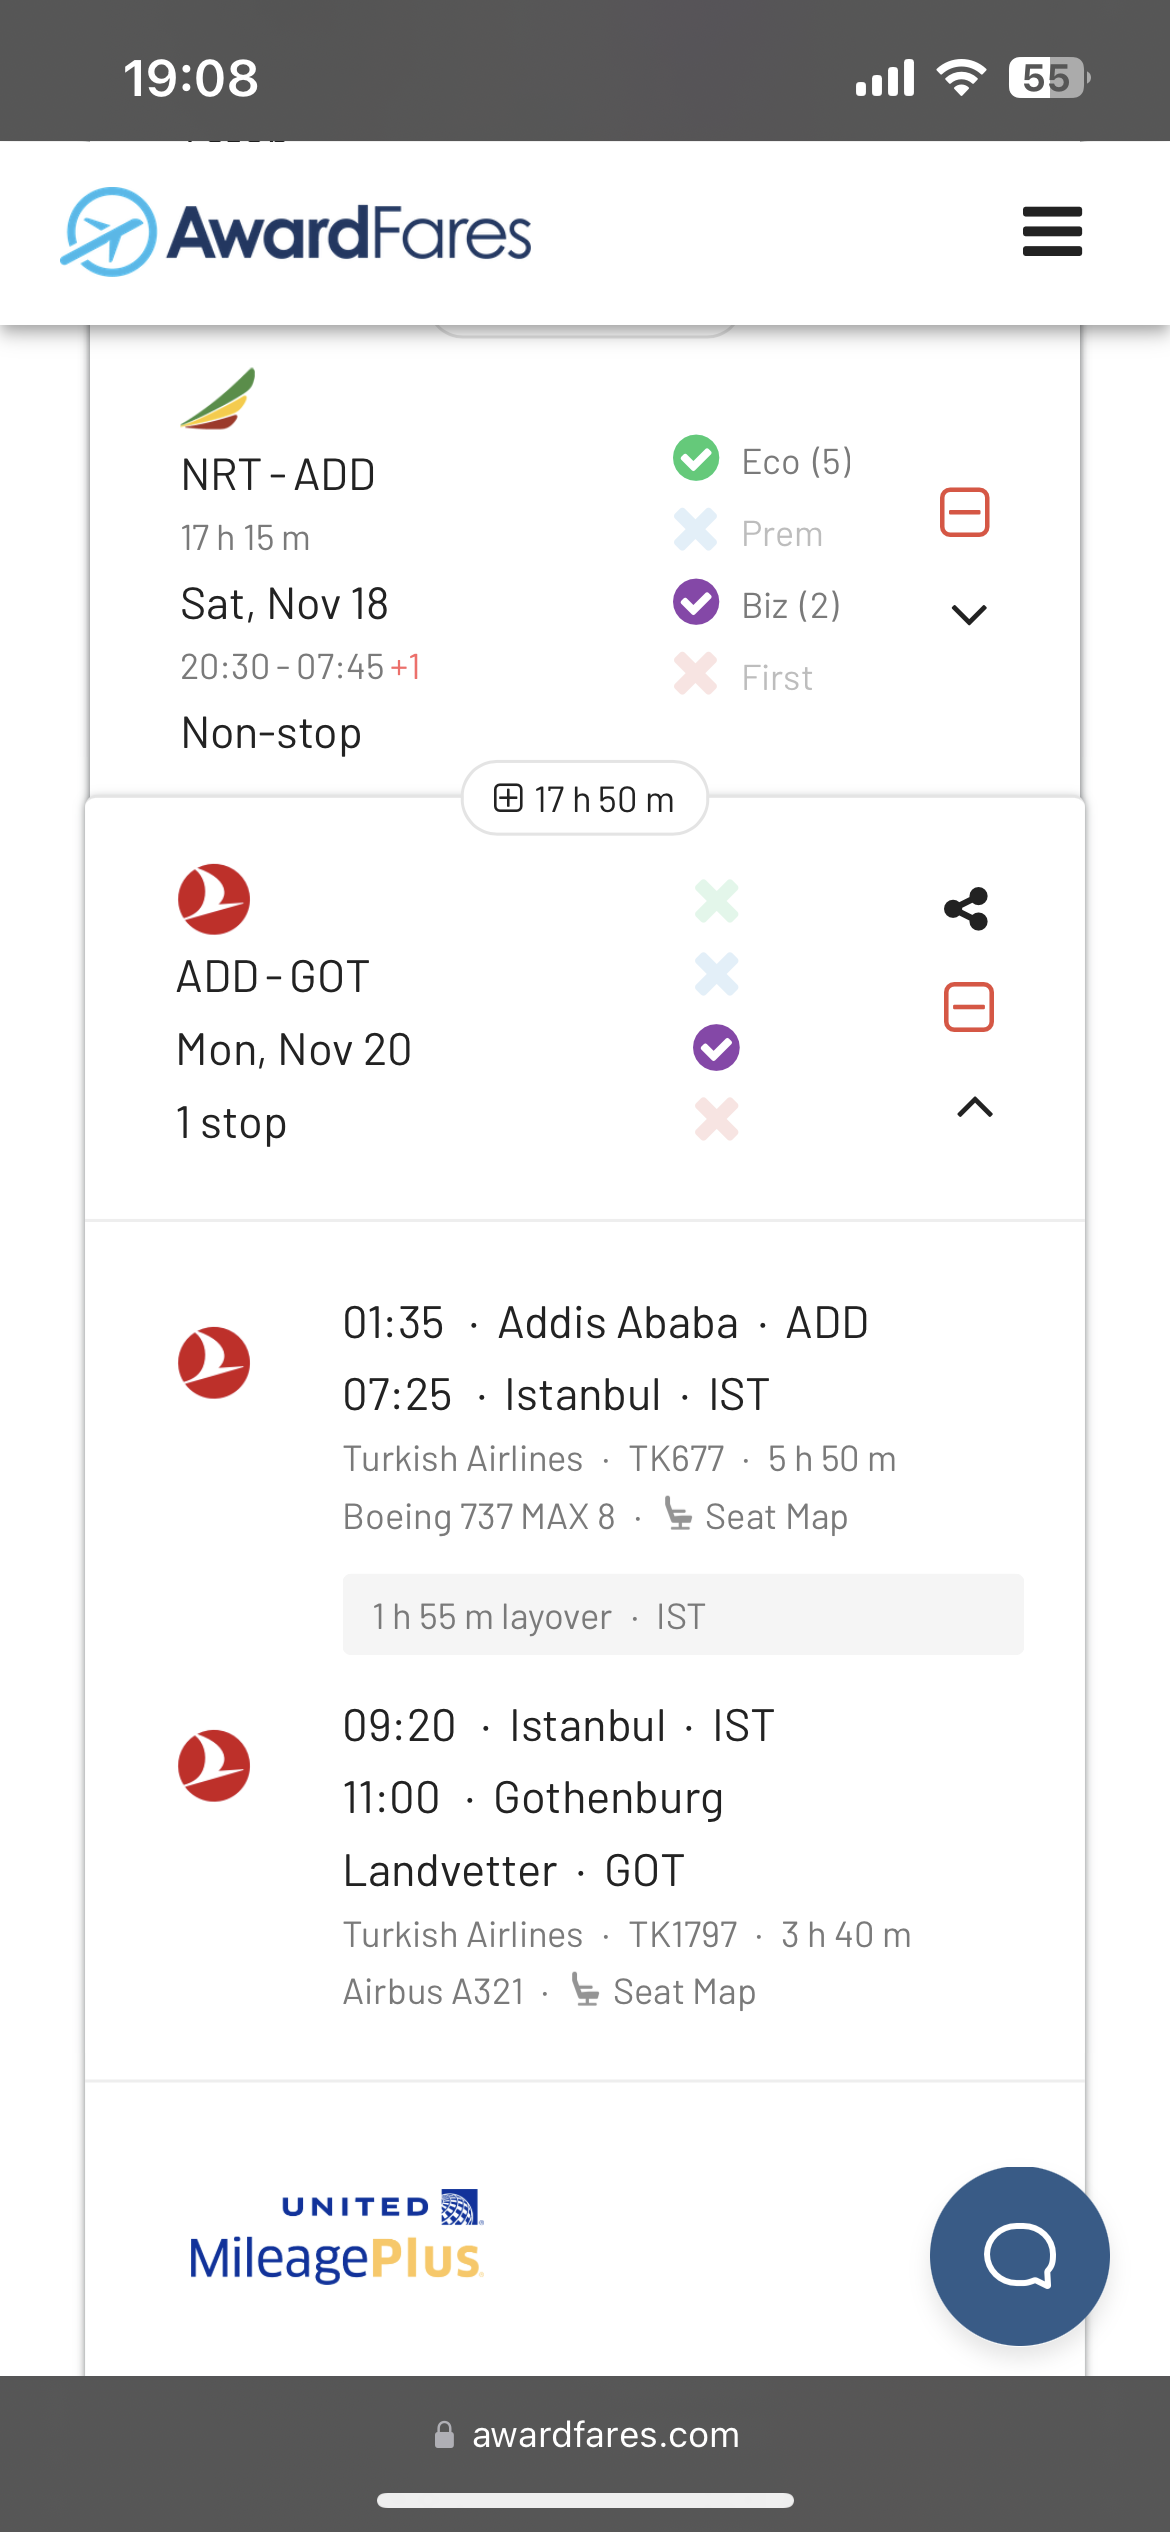Screen dimensions: 1170x2532
Task: Collapse ADD-GOT flight details
Action: coord(975,1107)
